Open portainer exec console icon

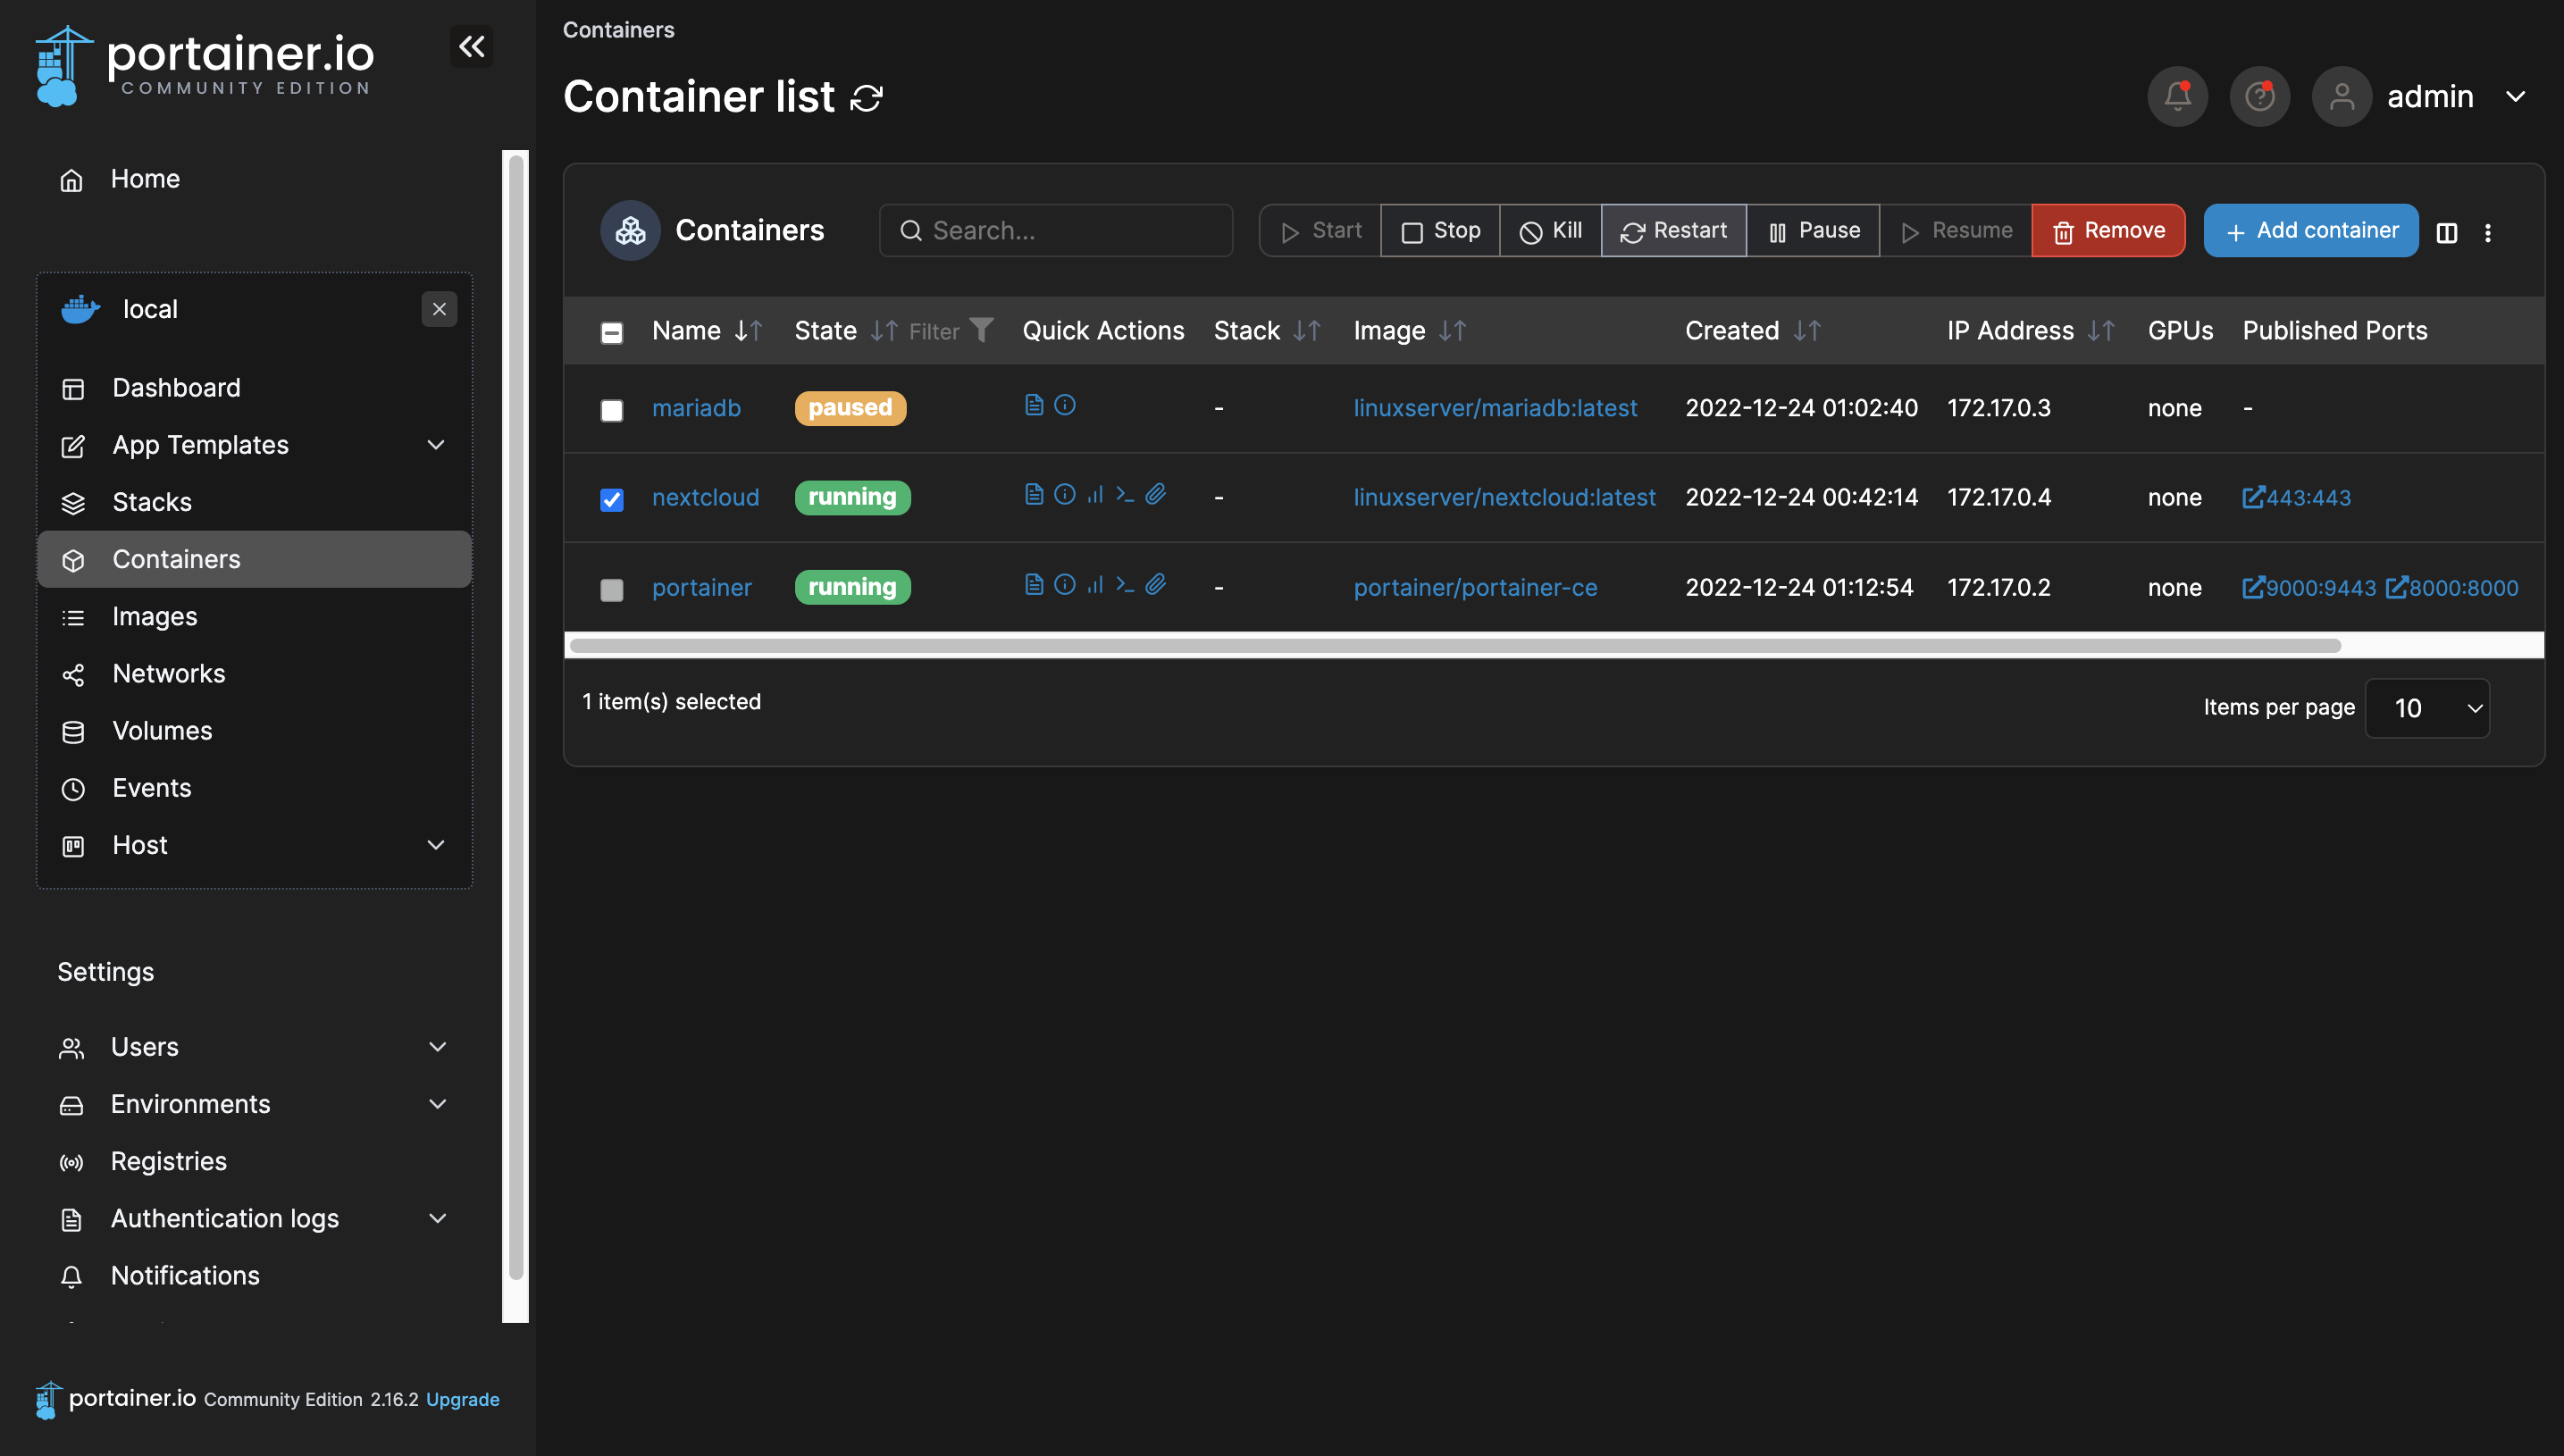pos(1125,584)
